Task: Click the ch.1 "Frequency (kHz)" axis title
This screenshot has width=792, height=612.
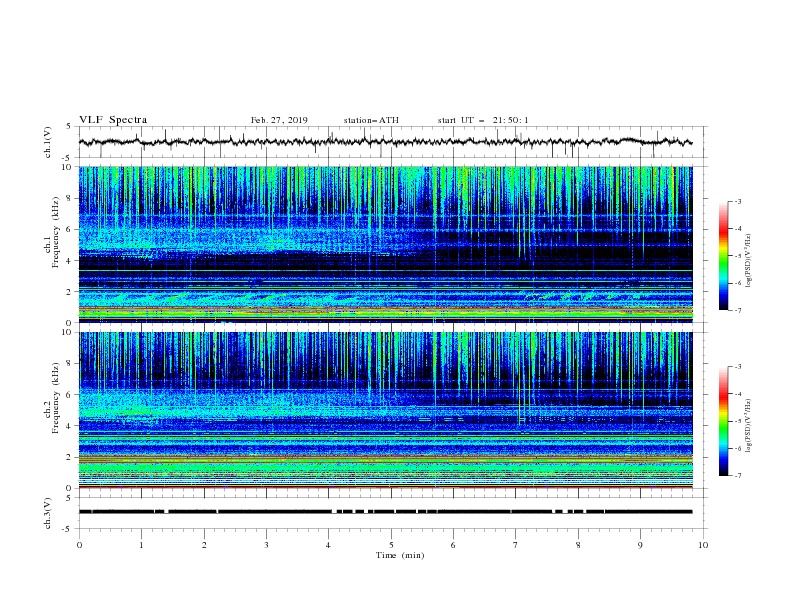Action: [x=55, y=230]
